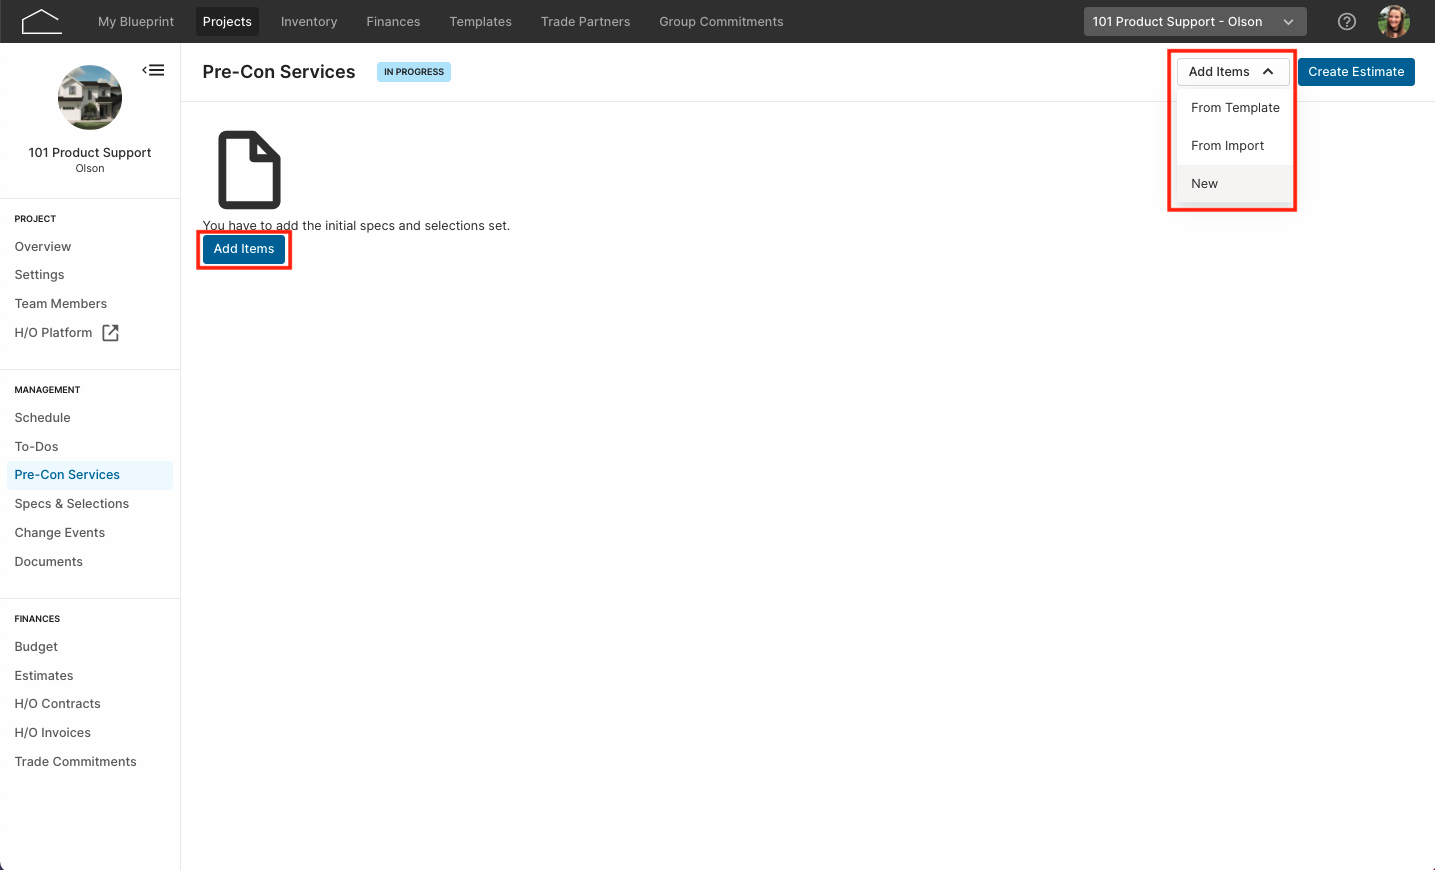1435x870 pixels.
Task: Click the empty document icon
Action: tap(249, 169)
